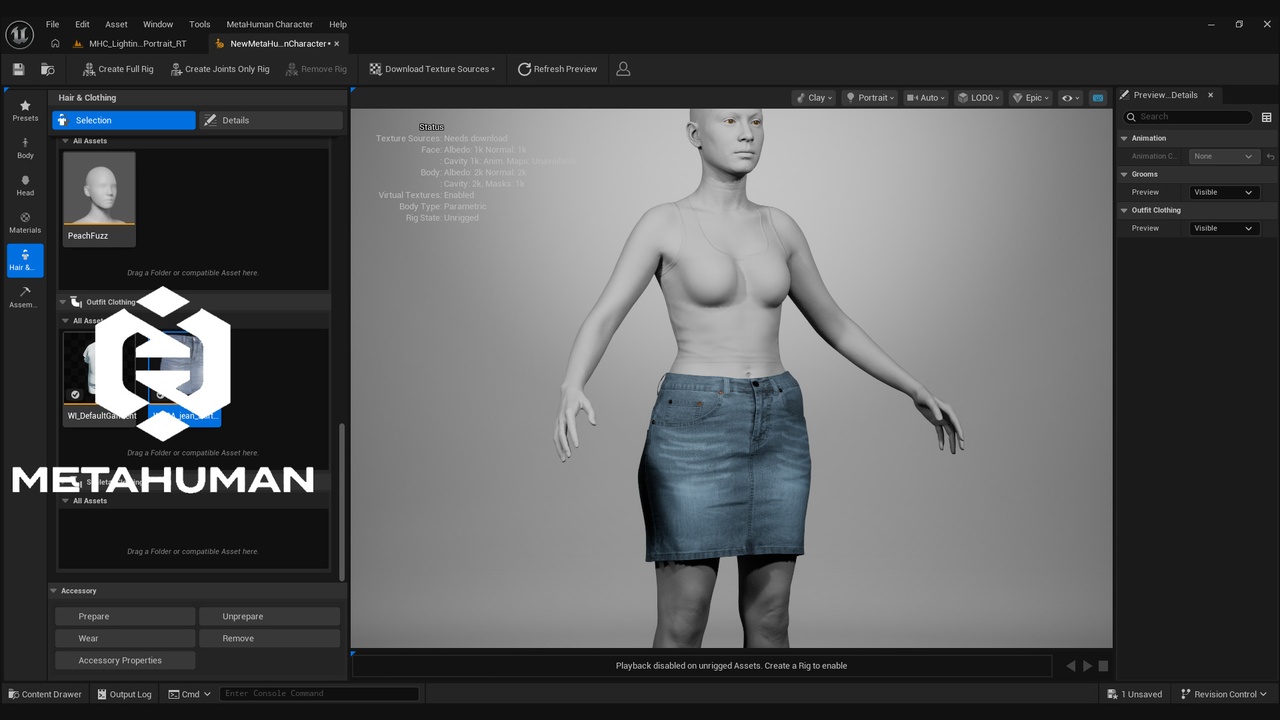Click the Accessory Properties button

tap(125, 660)
